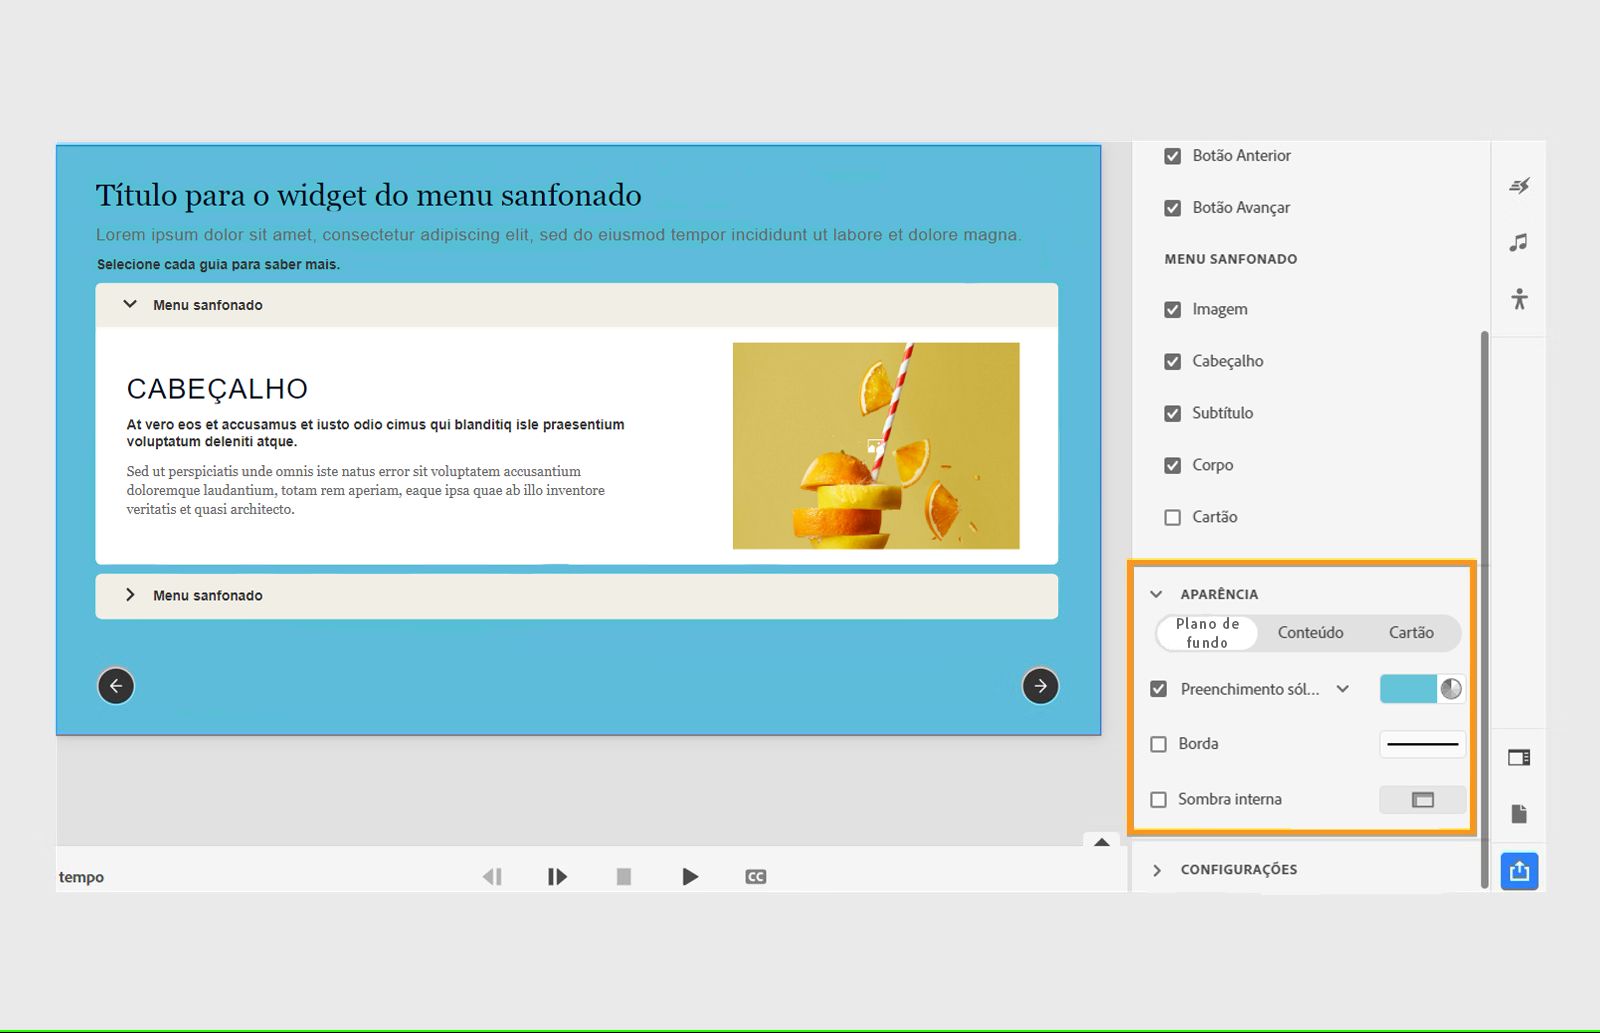Open the audio panel music note icon

pyautogui.click(x=1520, y=241)
